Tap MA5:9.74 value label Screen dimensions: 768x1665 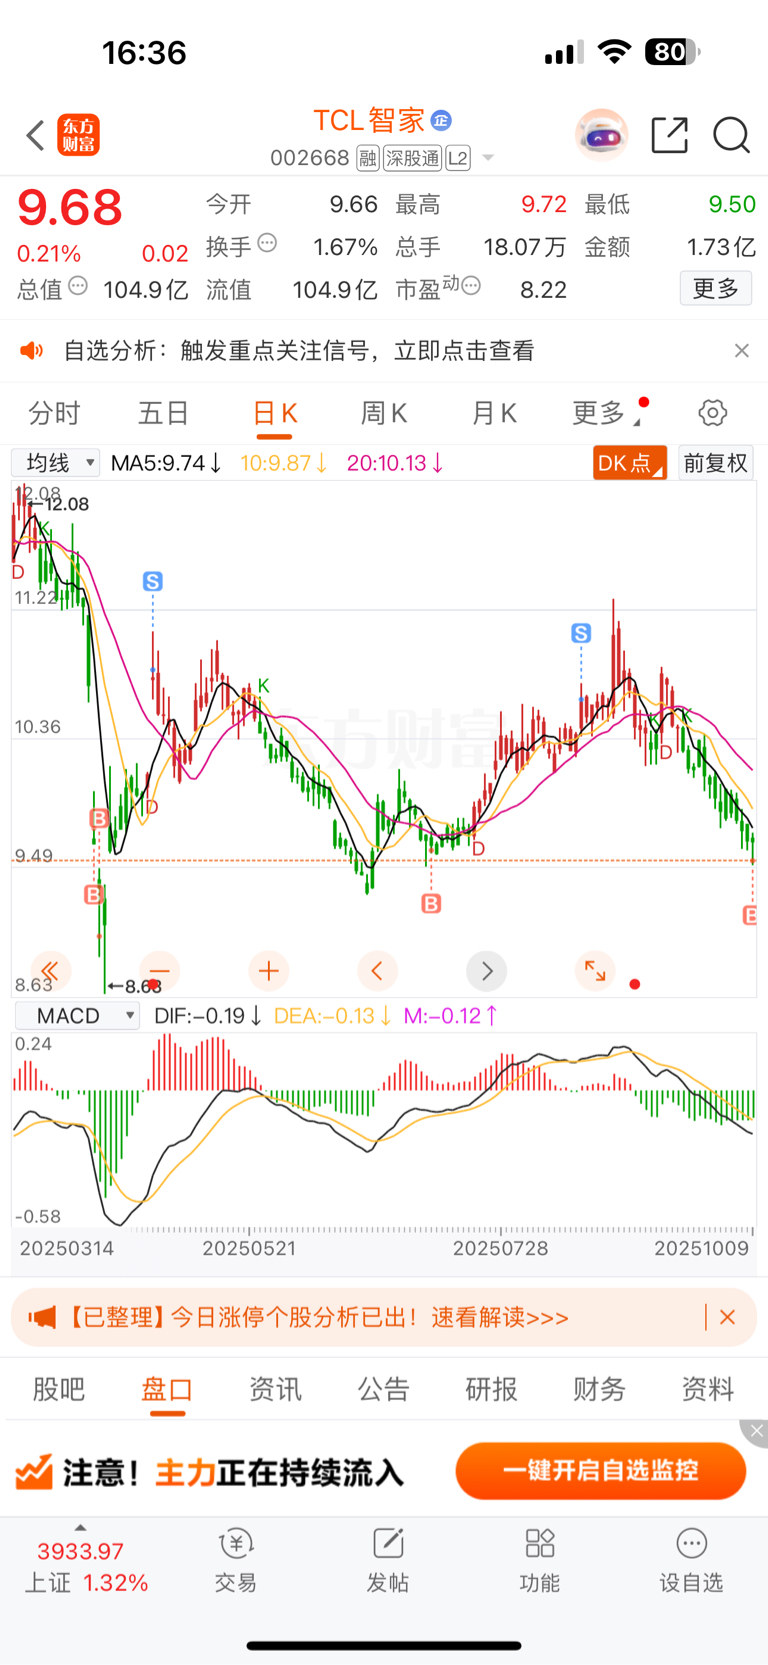[166, 463]
